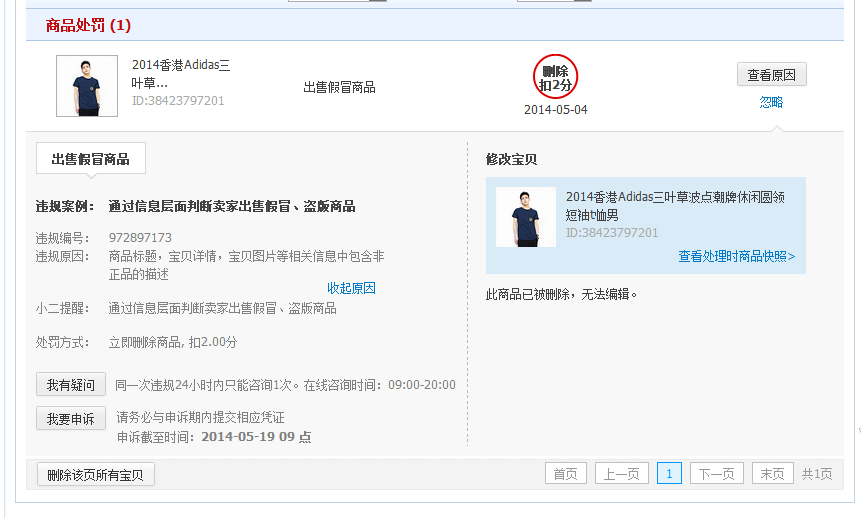Open truncated product title 2014香港Adidas三叶草
Viewport: 861px width, 518px height.
pyautogui.click(x=181, y=74)
